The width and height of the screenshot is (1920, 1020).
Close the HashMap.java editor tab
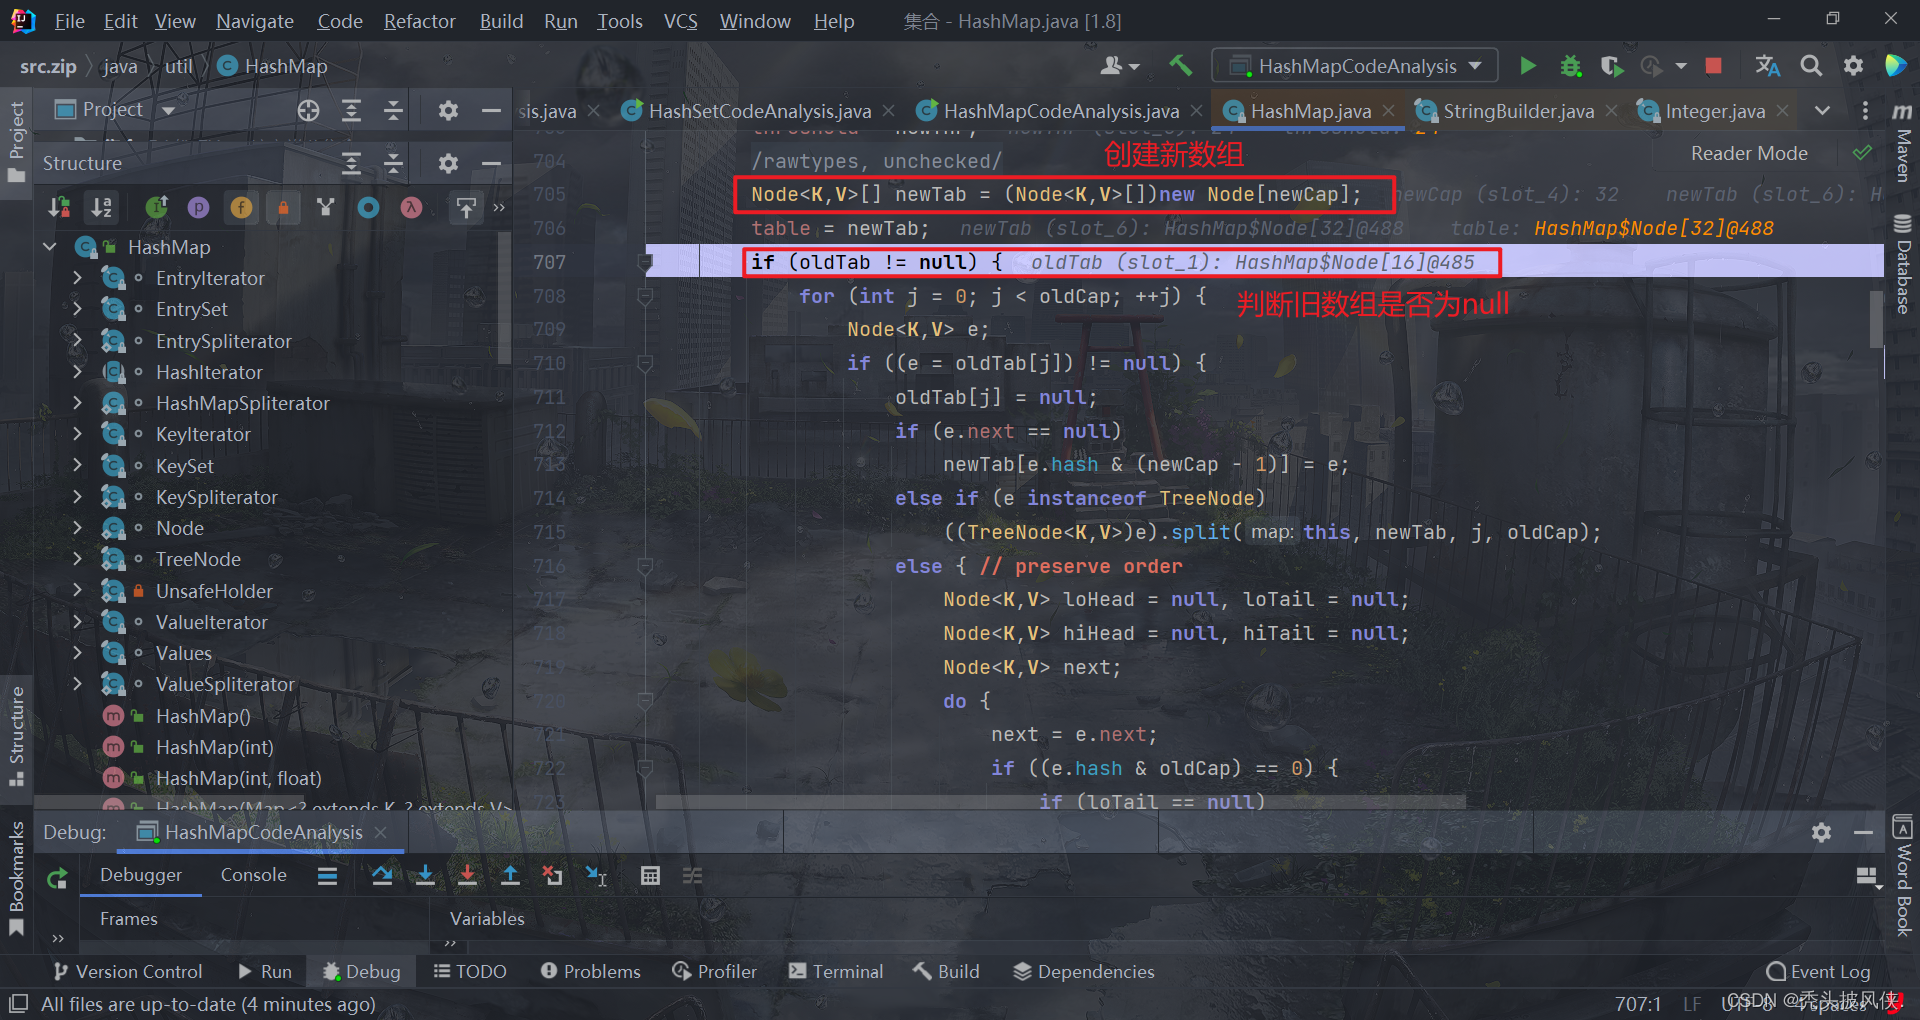tap(1388, 111)
